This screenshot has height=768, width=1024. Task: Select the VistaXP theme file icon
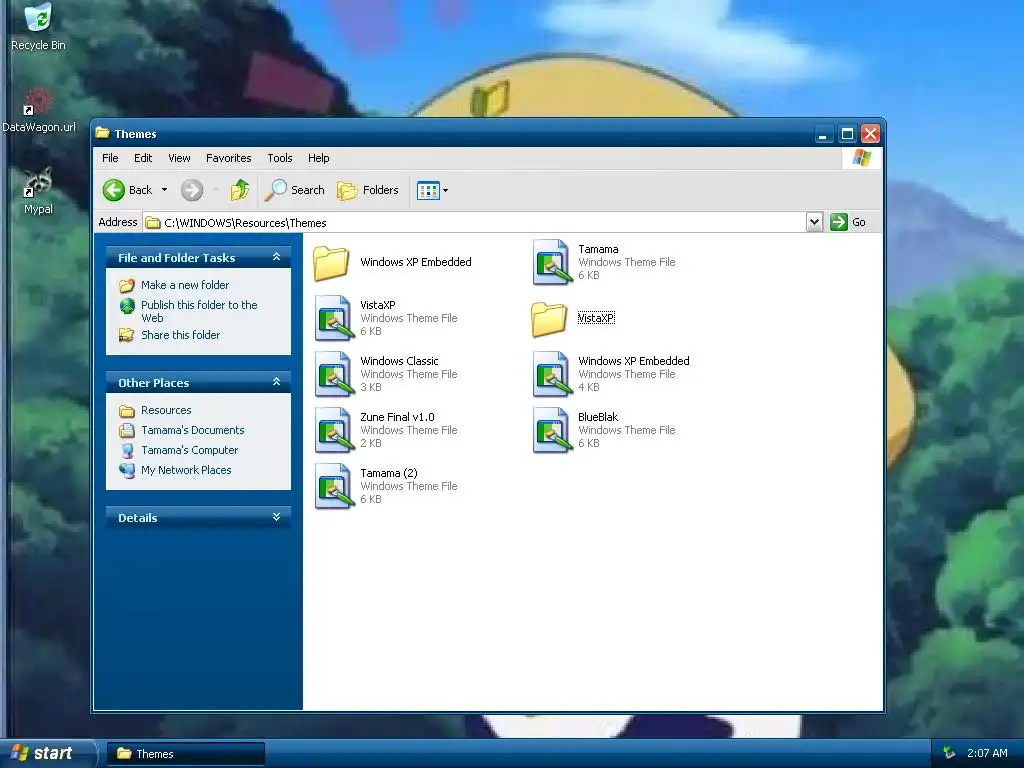click(x=334, y=318)
